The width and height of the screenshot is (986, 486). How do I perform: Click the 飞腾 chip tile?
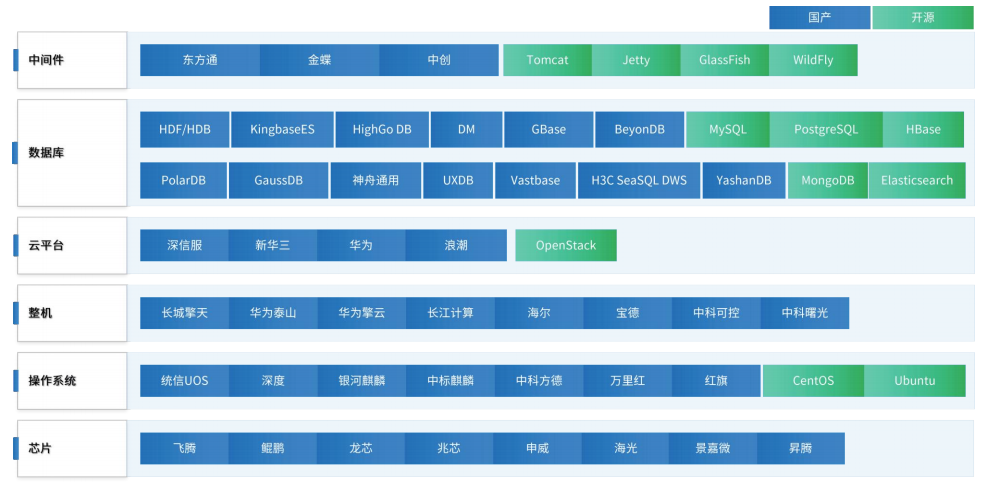[x=184, y=448]
